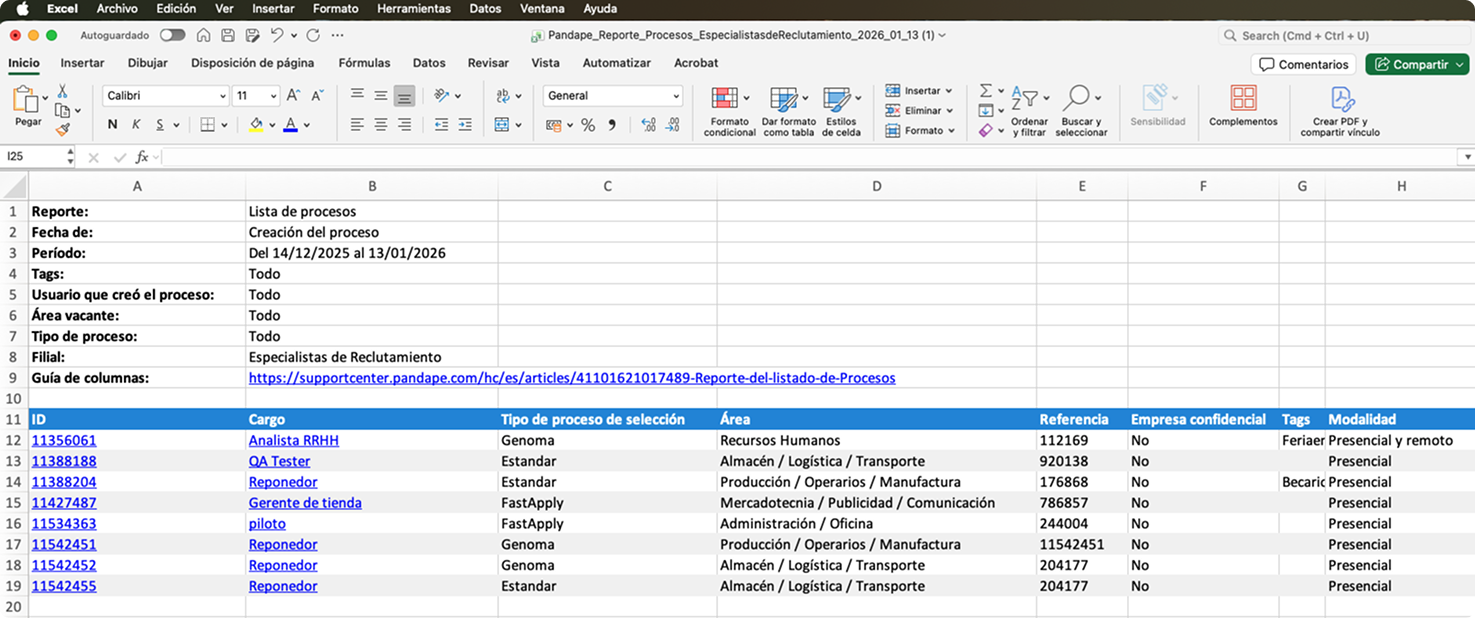Open the General number format dropdown

pos(676,96)
